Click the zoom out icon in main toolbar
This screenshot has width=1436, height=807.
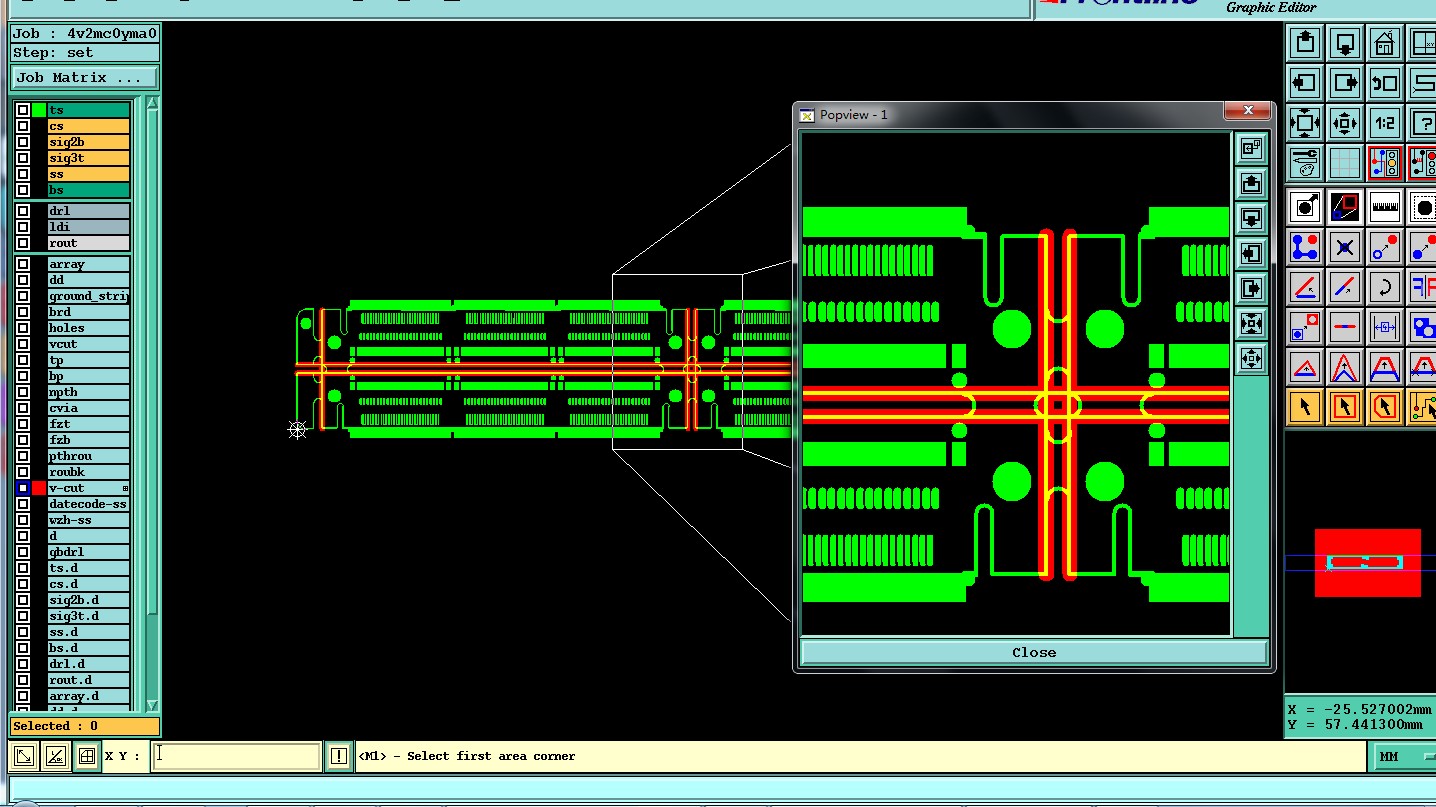[x=1345, y=123]
